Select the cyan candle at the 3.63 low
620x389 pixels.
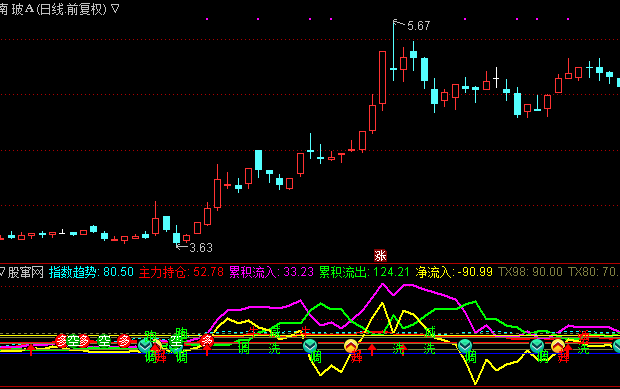tap(176, 235)
